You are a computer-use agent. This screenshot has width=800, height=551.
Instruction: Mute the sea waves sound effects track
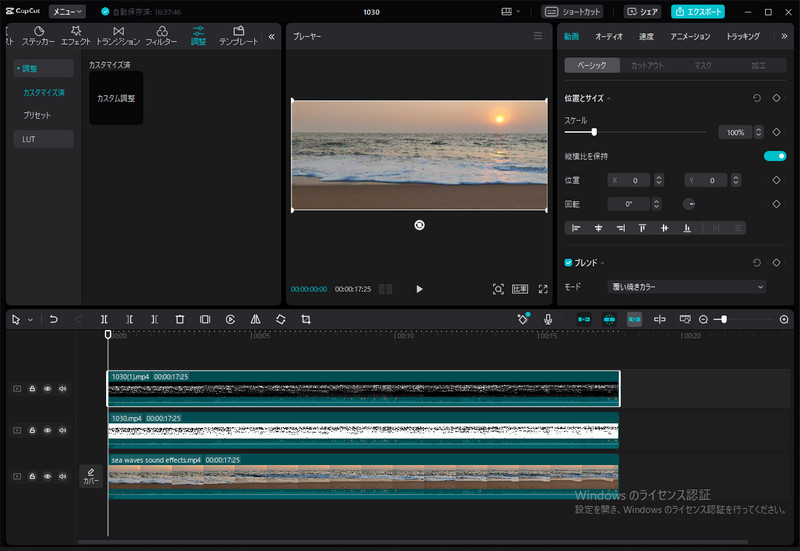coord(63,476)
